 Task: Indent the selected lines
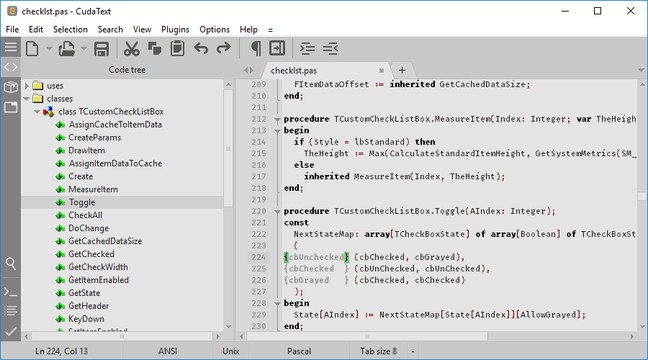307,49
